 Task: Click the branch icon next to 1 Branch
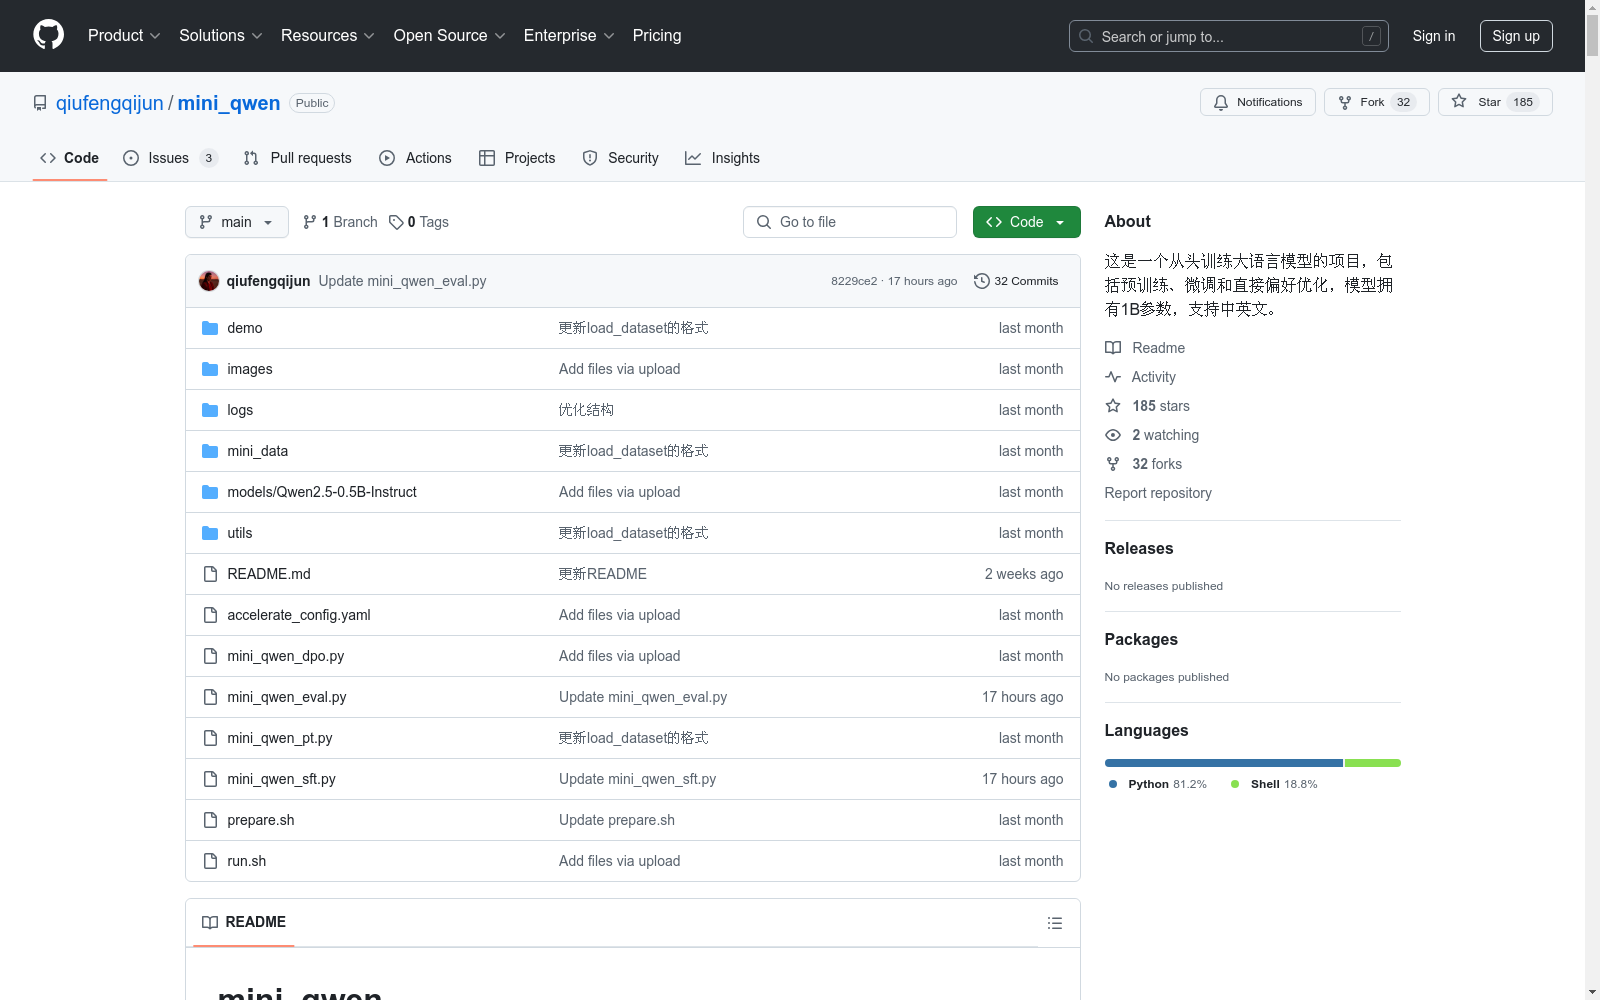tap(310, 222)
